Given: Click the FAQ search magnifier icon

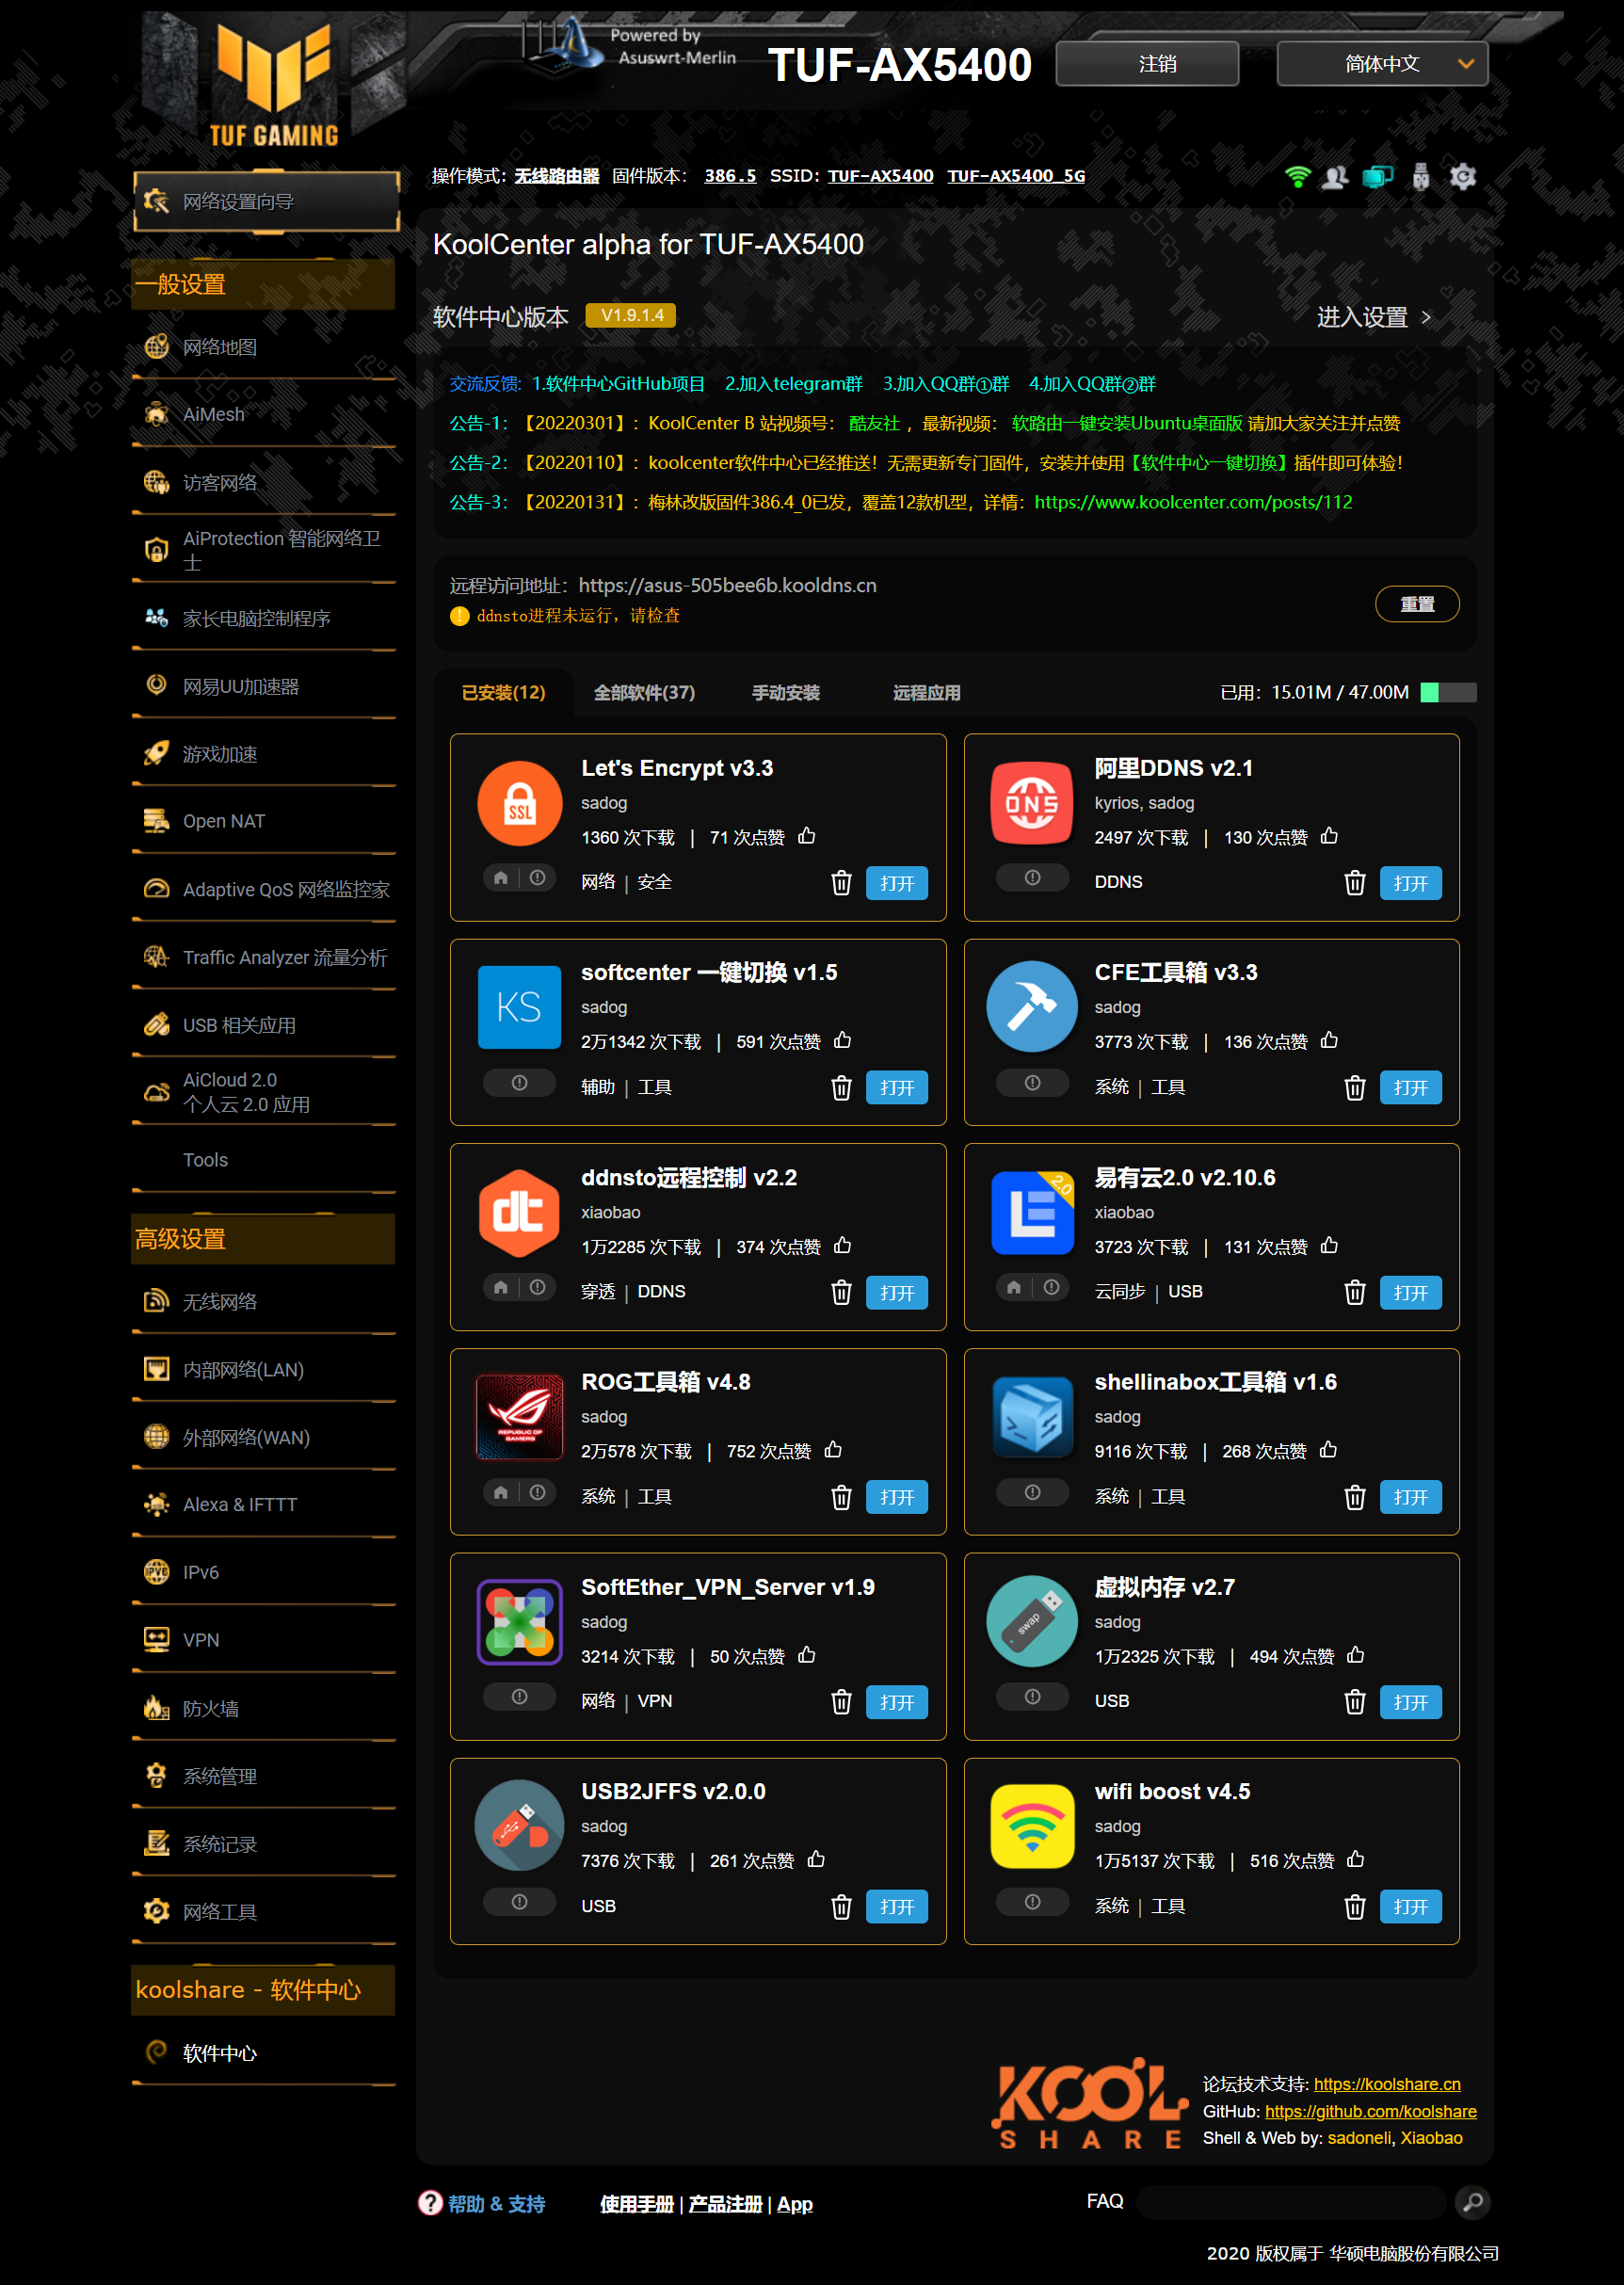Looking at the screenshot, I should (1472, 2202).
